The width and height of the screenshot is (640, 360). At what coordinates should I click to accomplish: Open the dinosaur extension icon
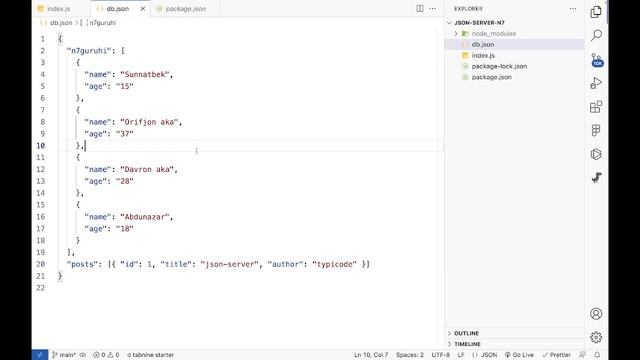[596, 178]
